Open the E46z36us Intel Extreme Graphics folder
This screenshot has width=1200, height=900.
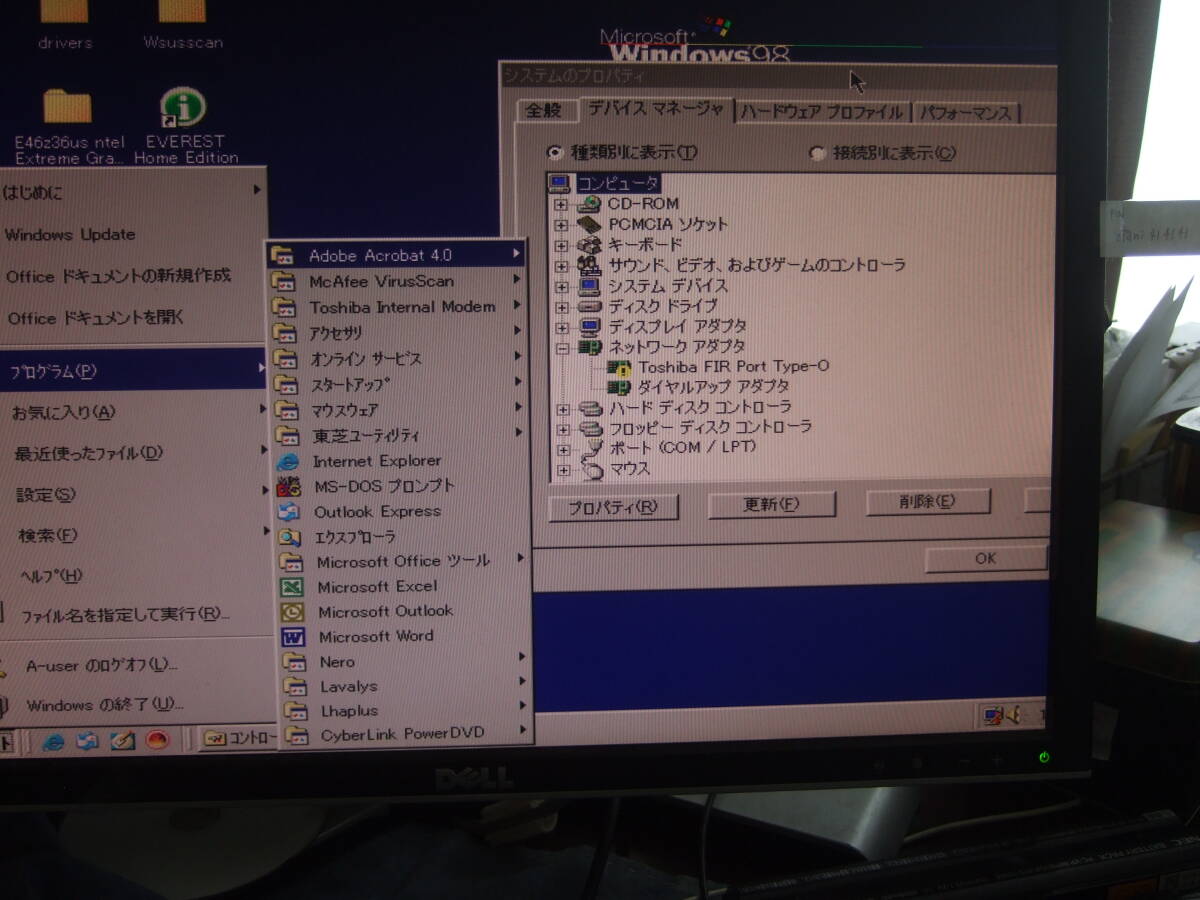click(69, 127)
